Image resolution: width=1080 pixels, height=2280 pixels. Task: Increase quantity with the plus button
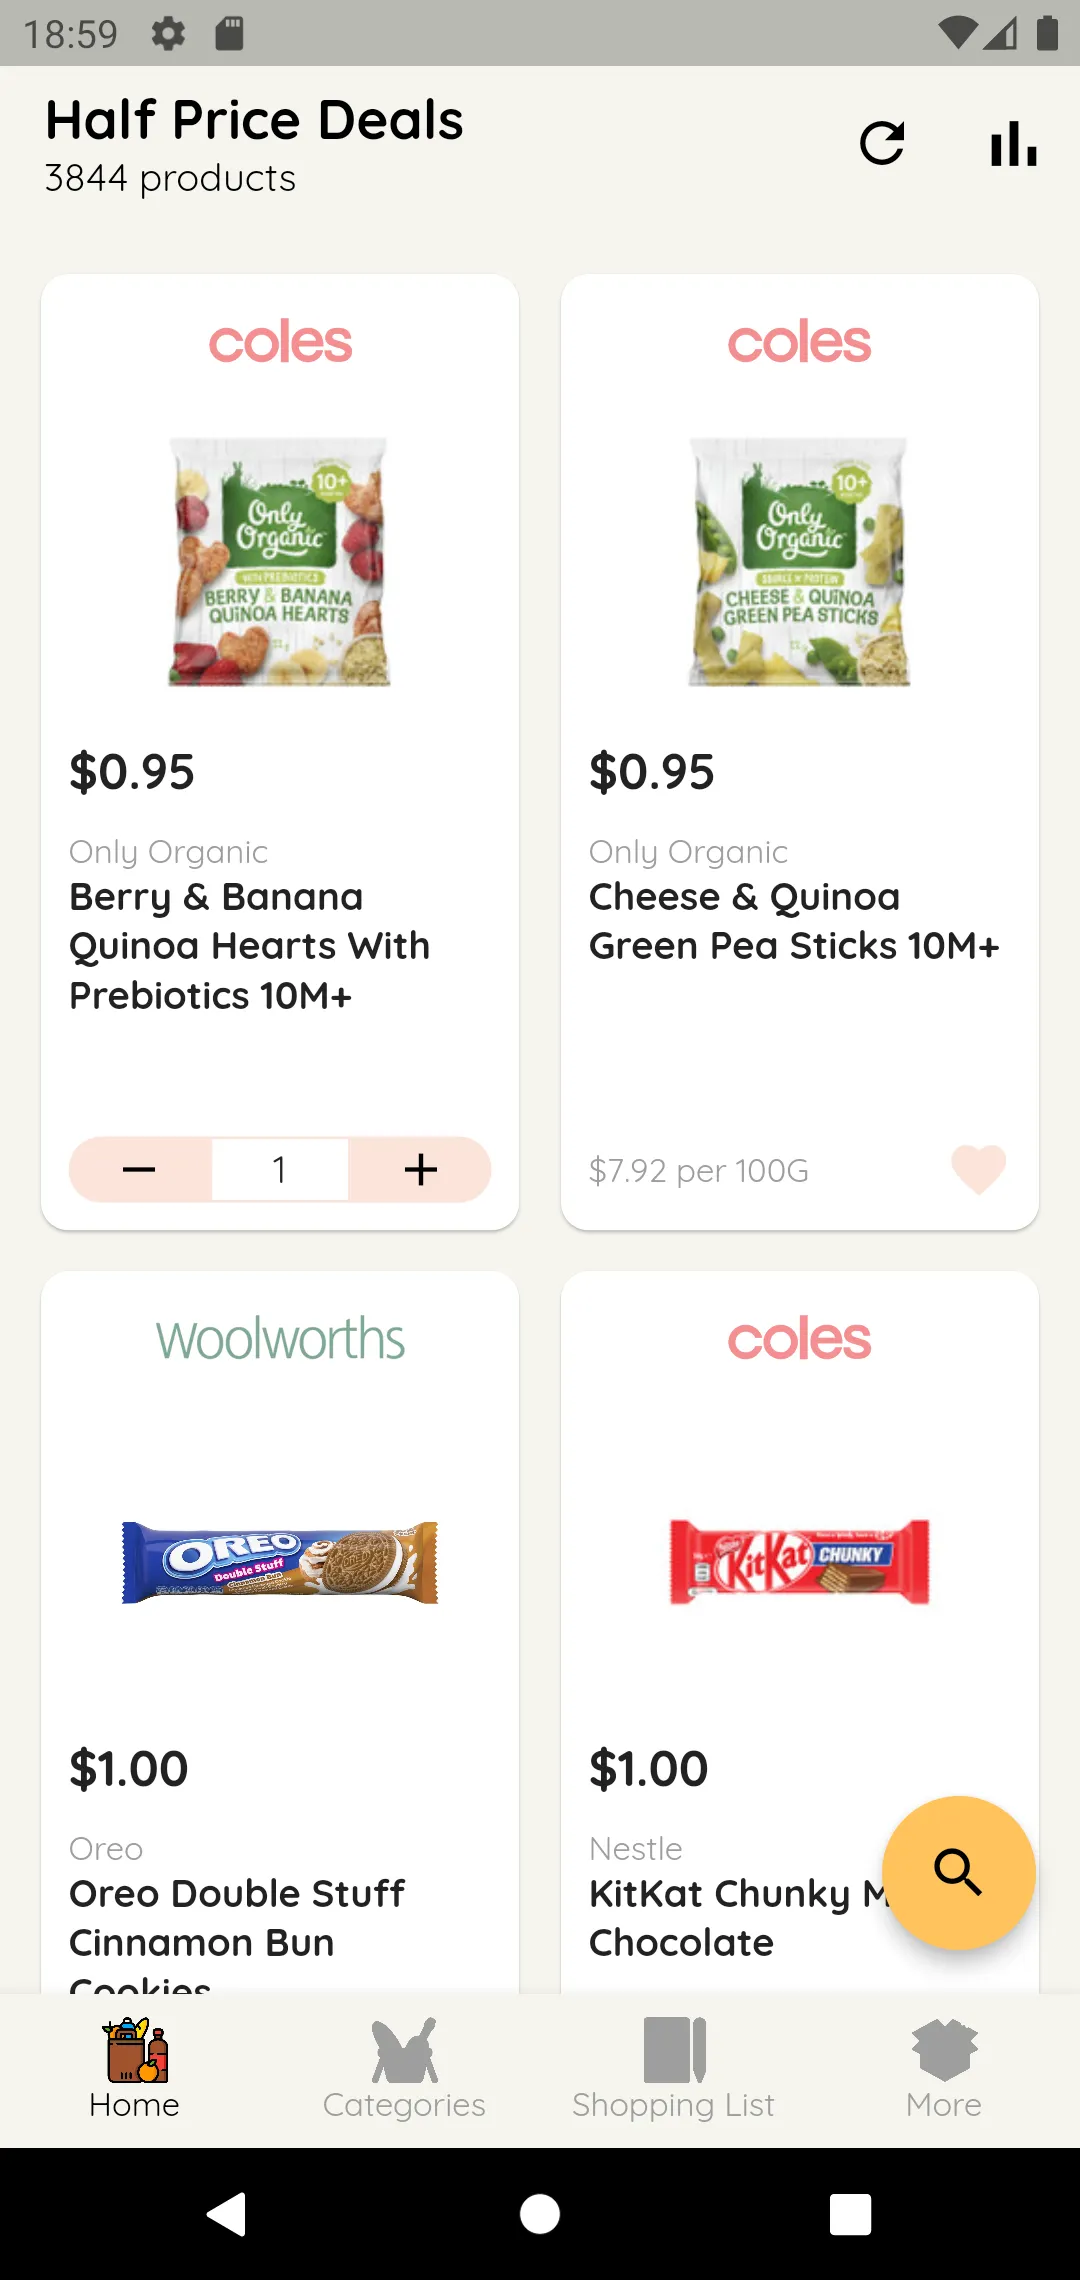421,1169
